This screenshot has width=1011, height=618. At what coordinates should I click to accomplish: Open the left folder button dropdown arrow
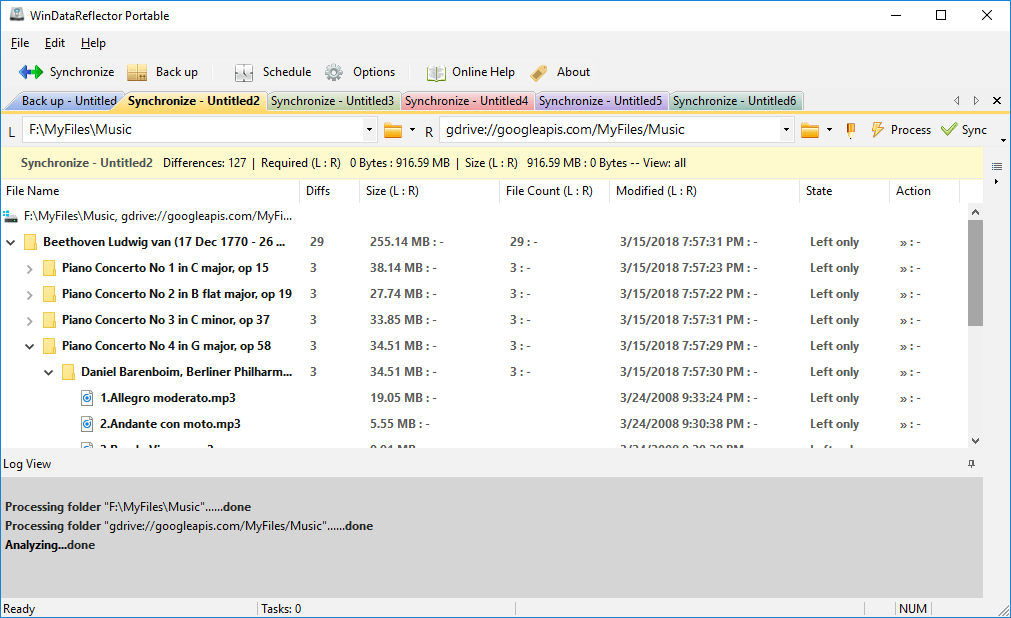point(413,130)
